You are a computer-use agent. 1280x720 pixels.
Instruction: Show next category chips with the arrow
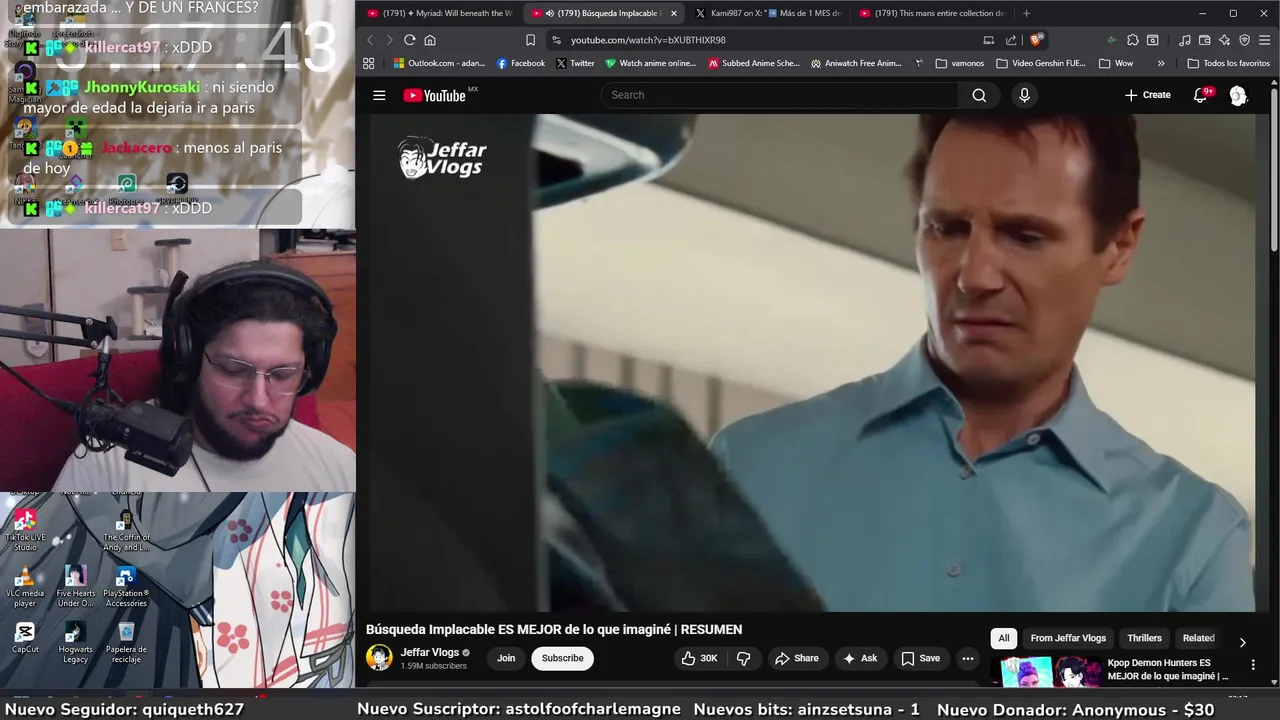click(1242, 642)
